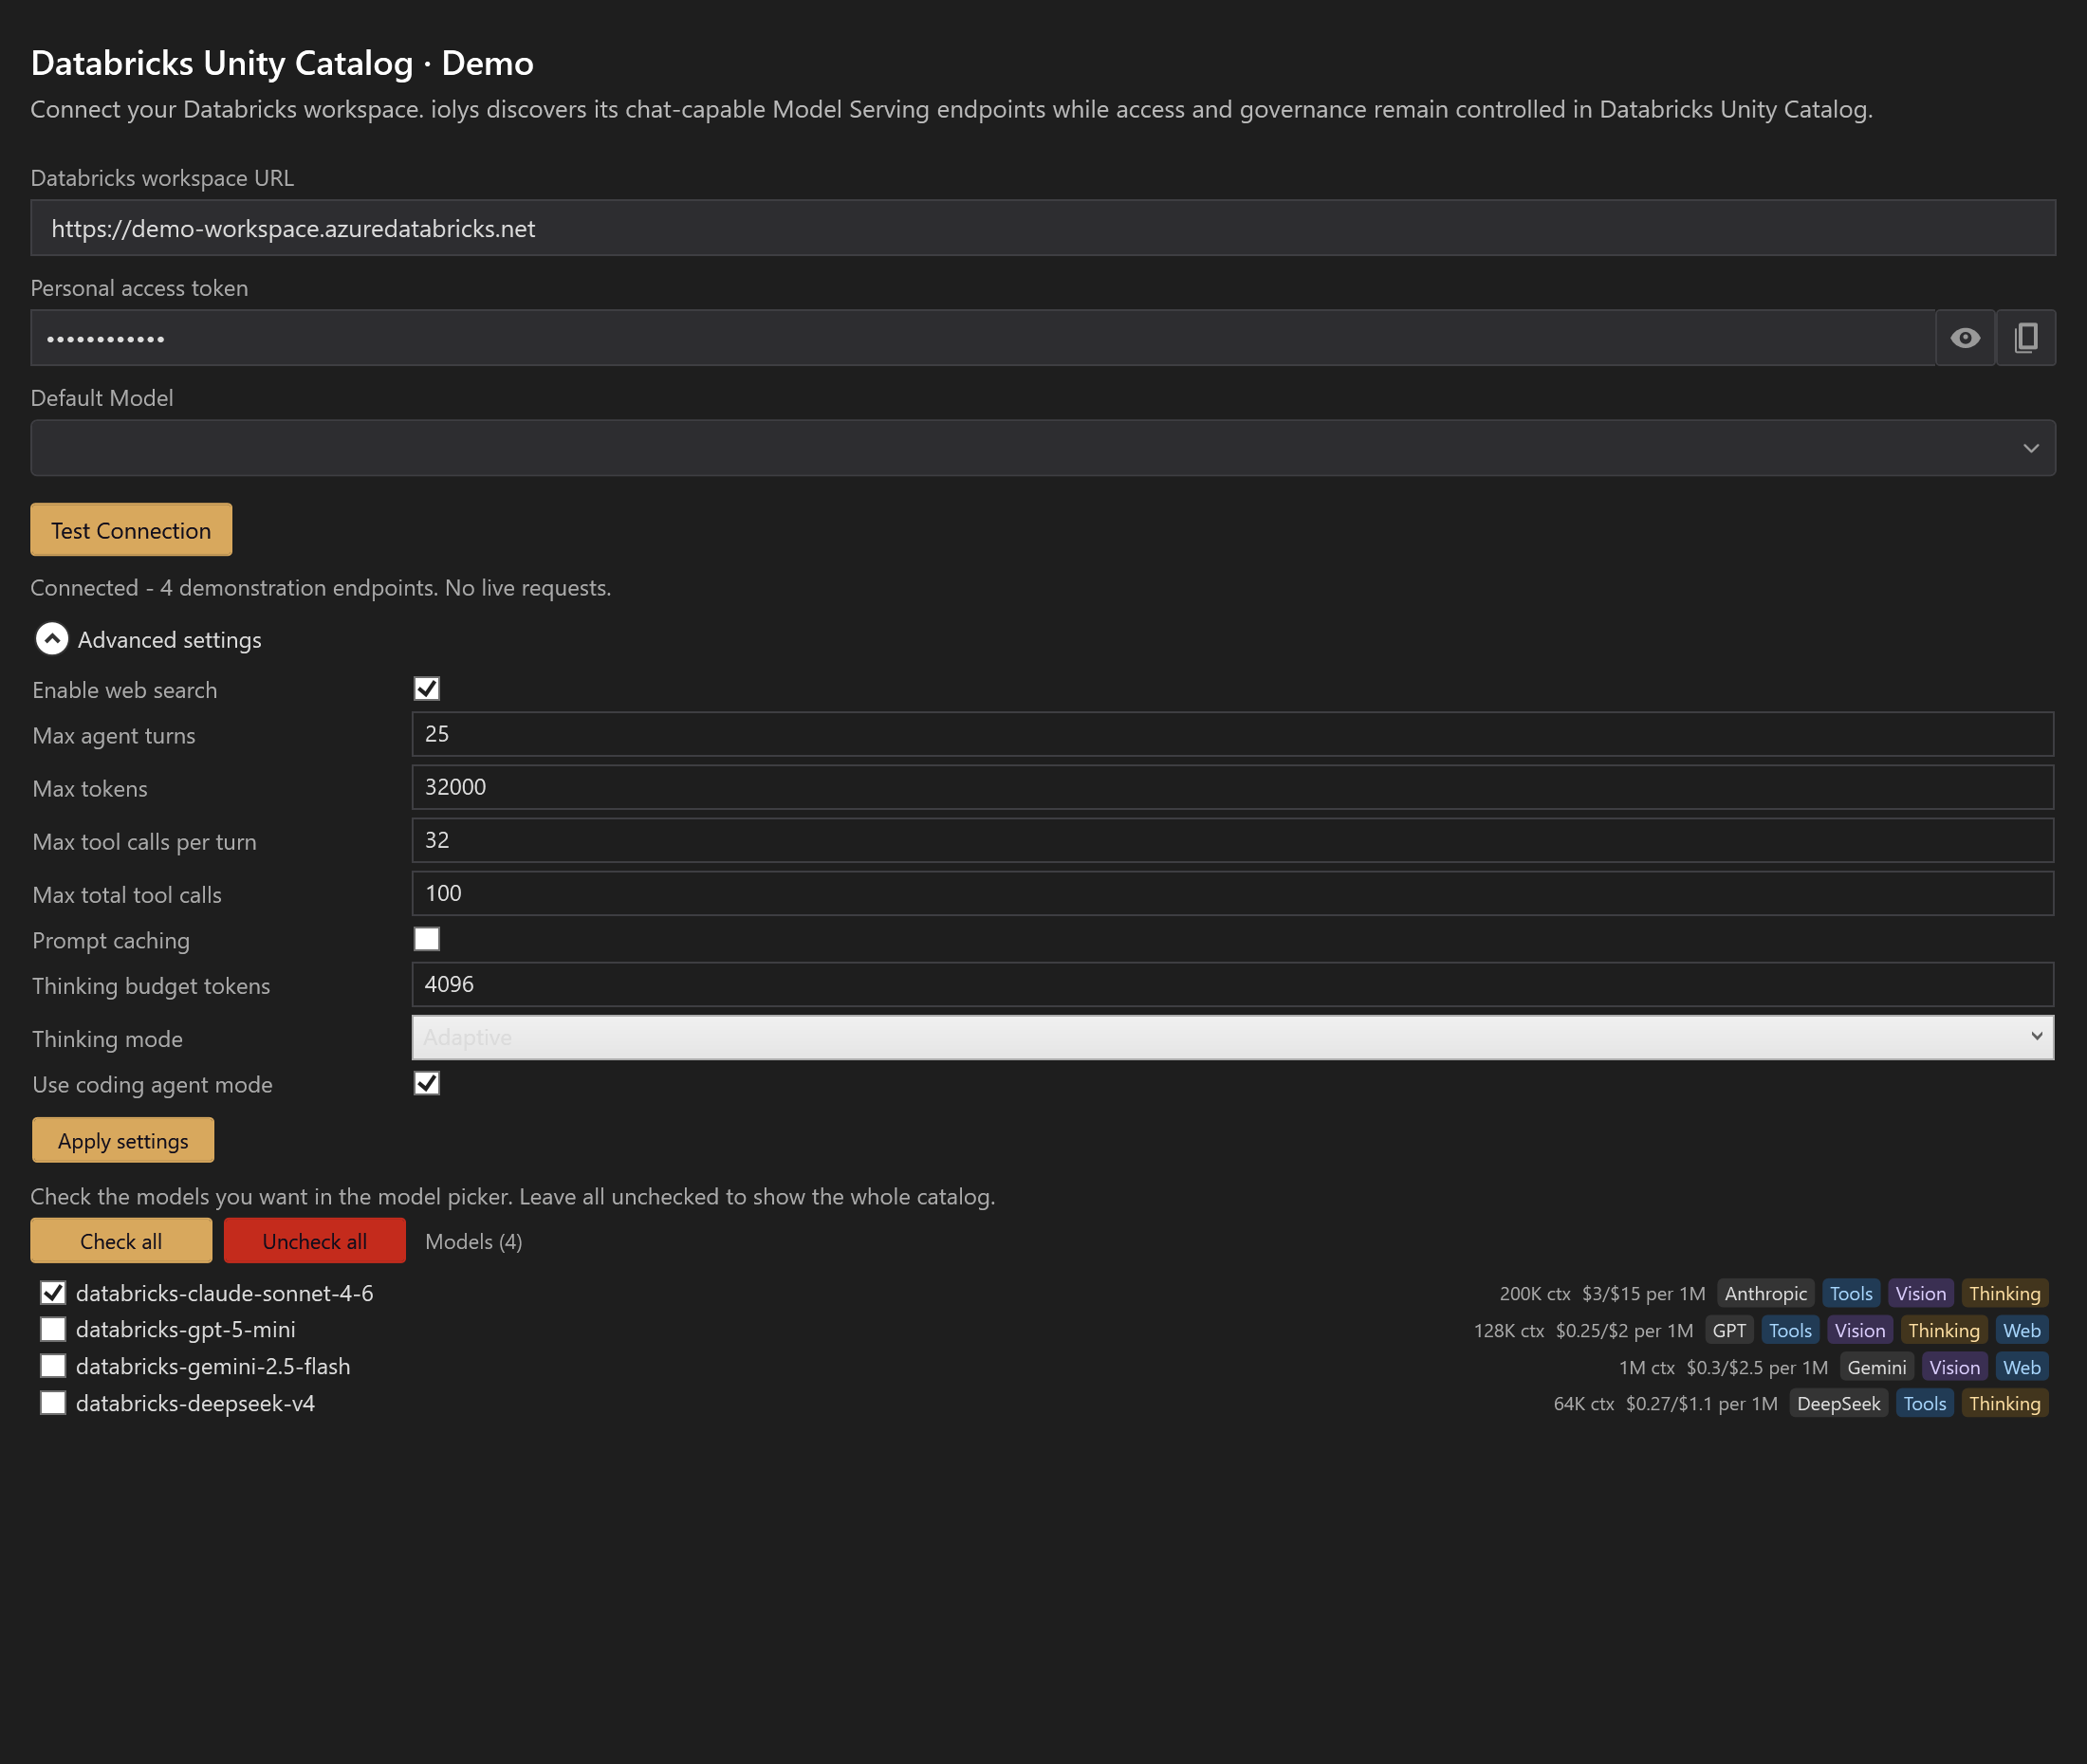Click the Anthropic tag on claude-sonnet row
2087x1764 pixels.
[1765, 1293]
